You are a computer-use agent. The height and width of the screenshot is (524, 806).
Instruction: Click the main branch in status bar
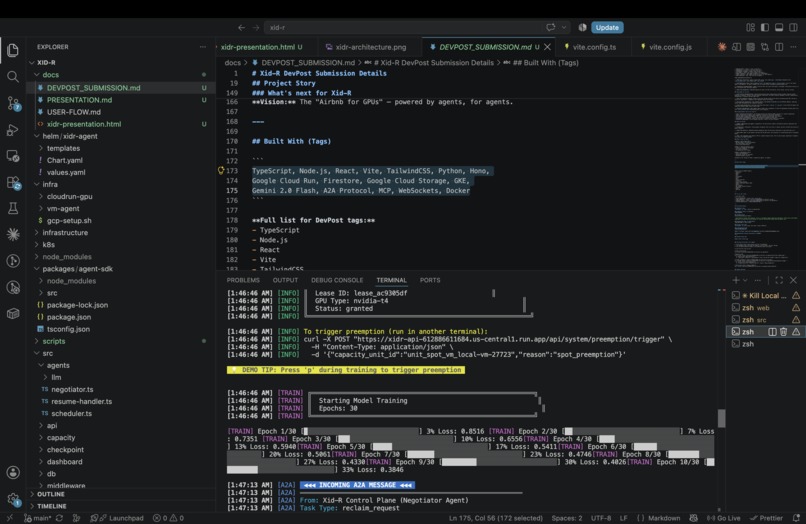(37, 518)
